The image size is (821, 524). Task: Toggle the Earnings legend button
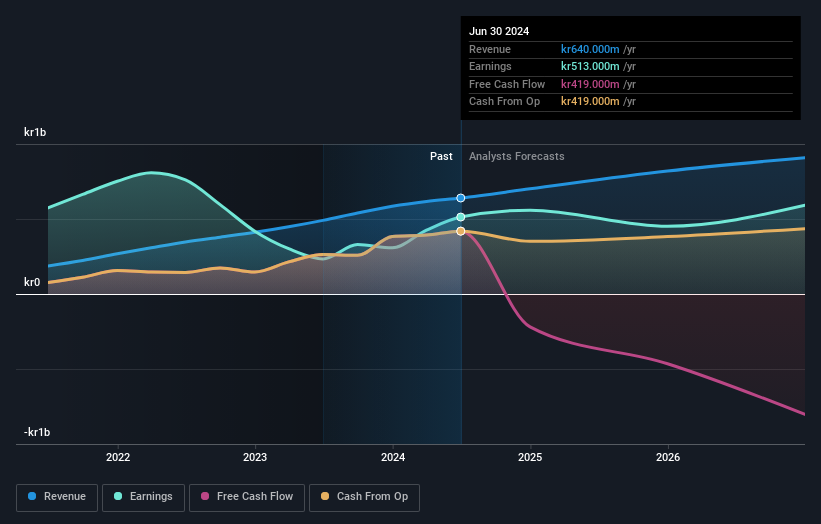(x=143, y=497)
